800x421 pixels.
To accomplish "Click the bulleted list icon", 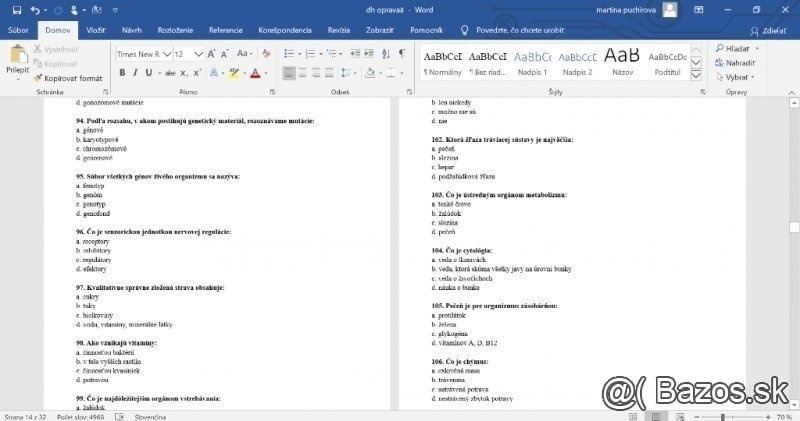I will [x=288, y=54].
